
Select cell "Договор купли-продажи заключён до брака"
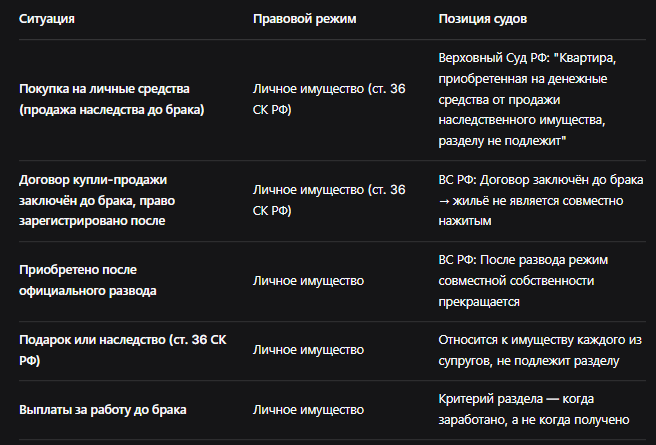click(x=97, y=200)
